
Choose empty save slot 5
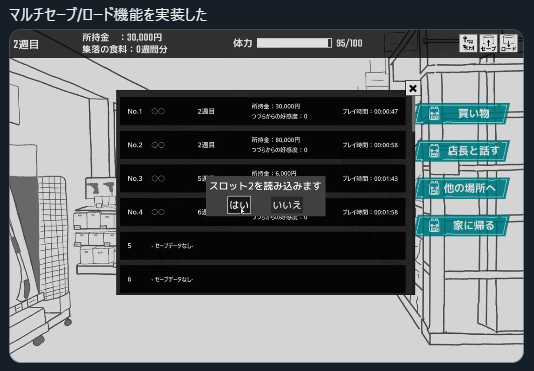point(263,246)
